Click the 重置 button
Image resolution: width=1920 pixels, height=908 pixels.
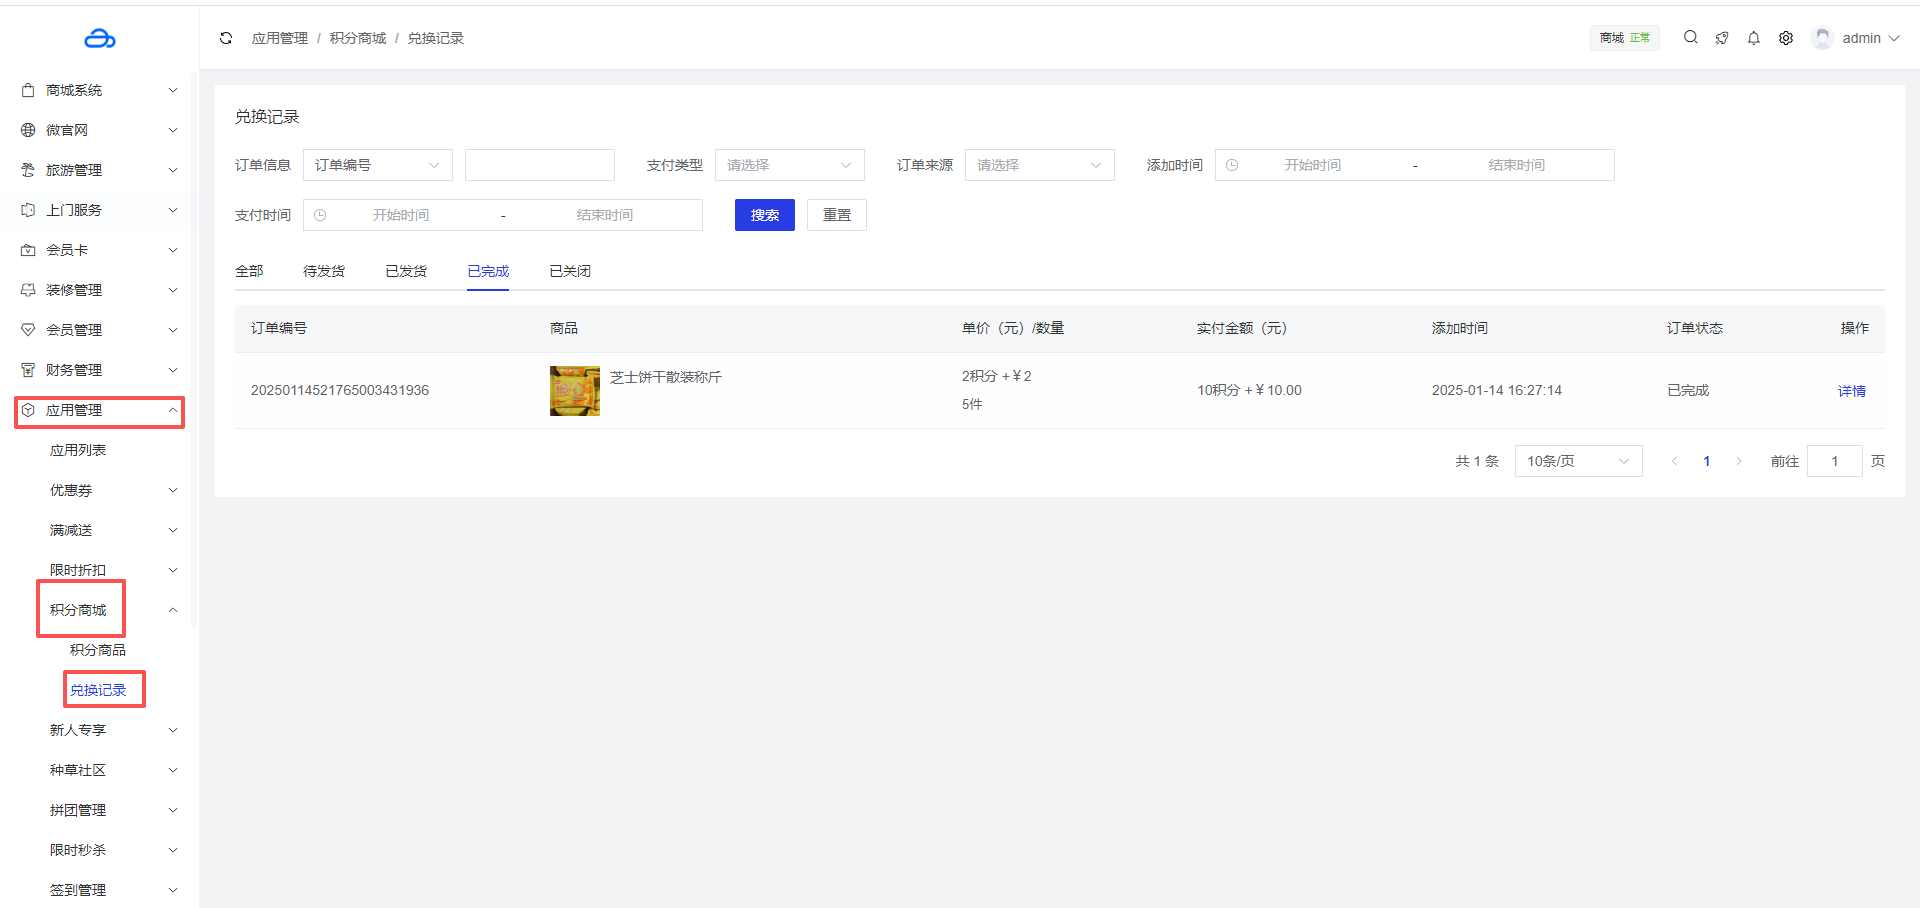[836, 215]
